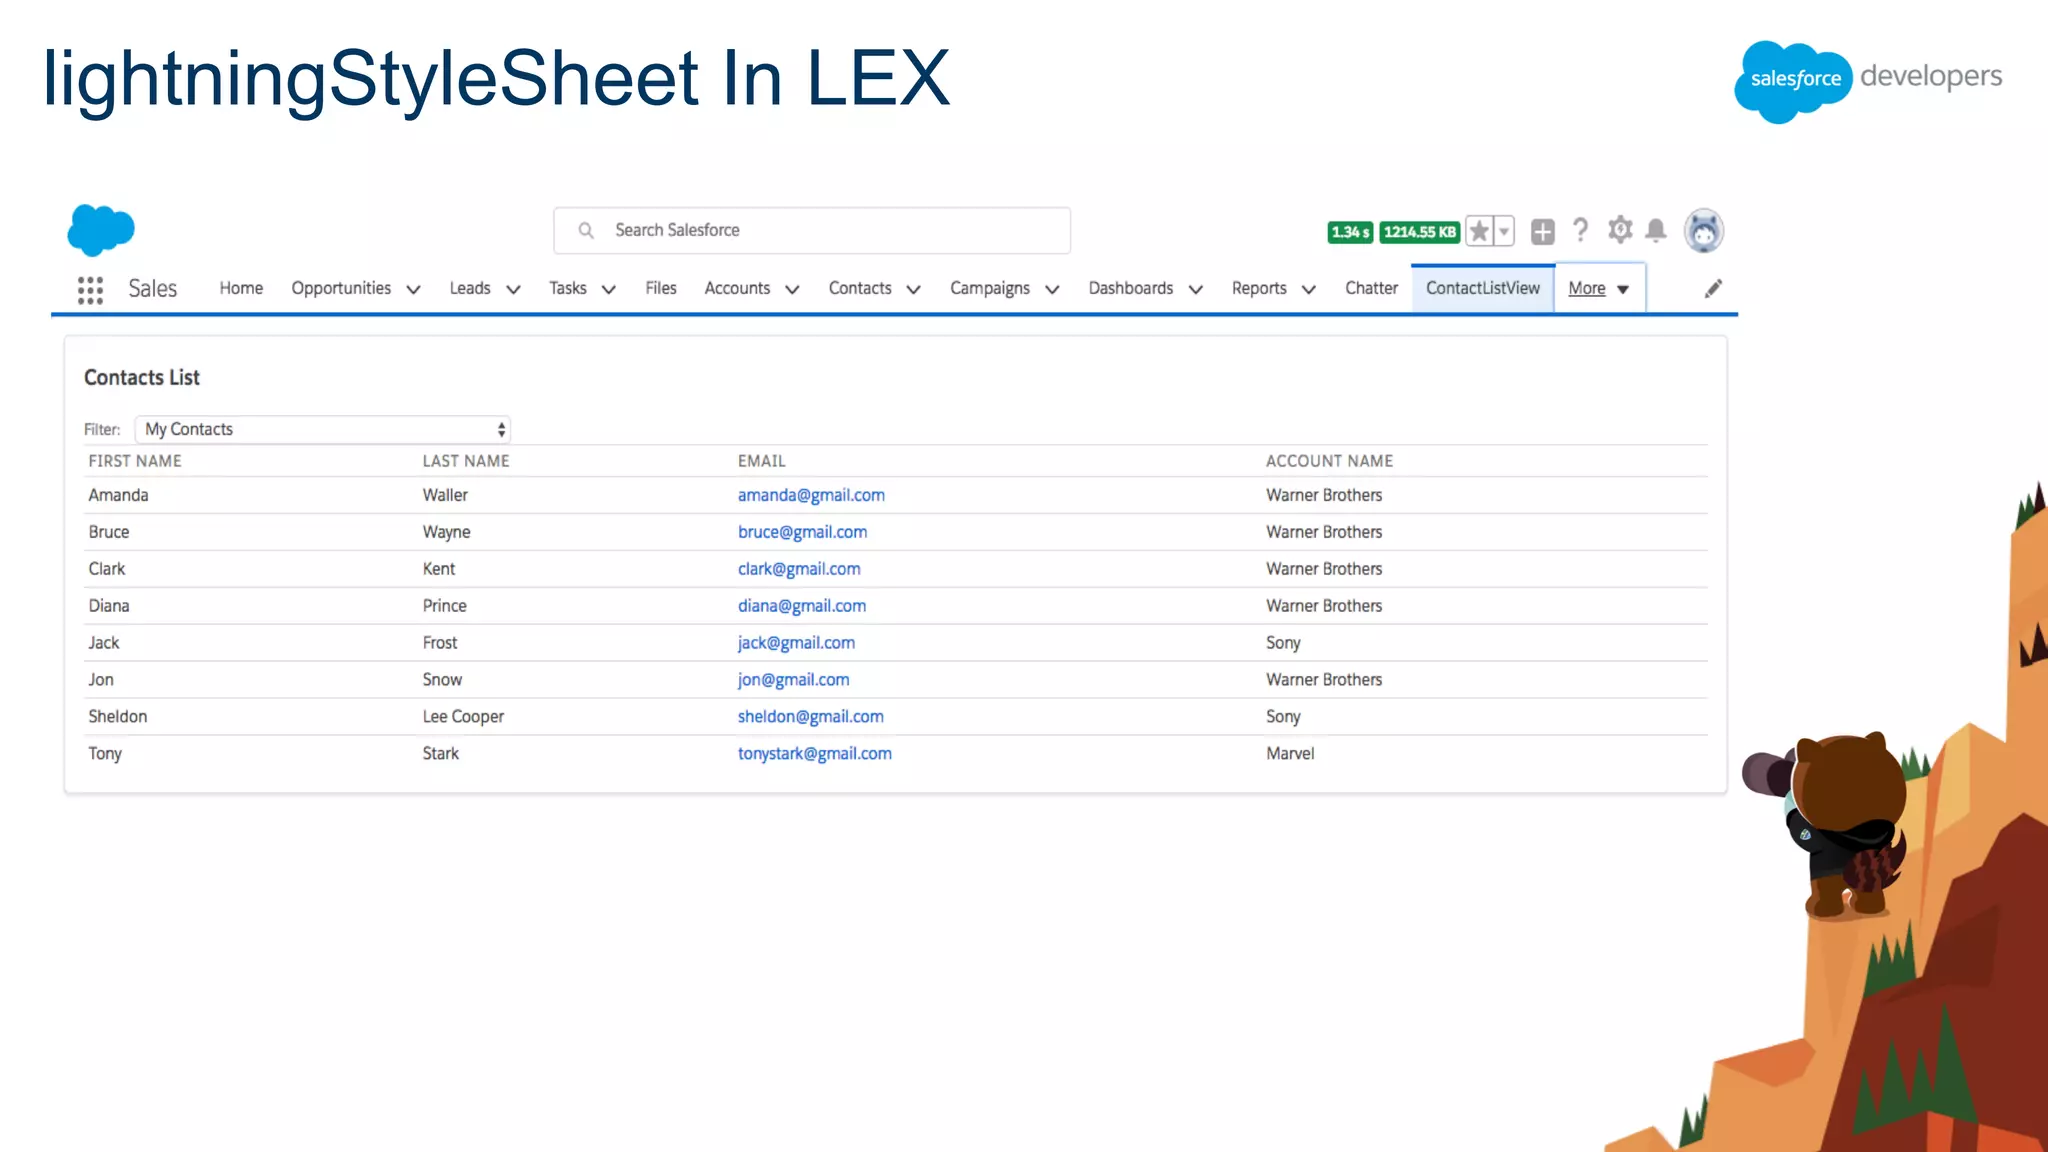Viewport: 2048px width, 1152px height.
Task: Expand the Leads tab chevron
Action: (513, 290)
